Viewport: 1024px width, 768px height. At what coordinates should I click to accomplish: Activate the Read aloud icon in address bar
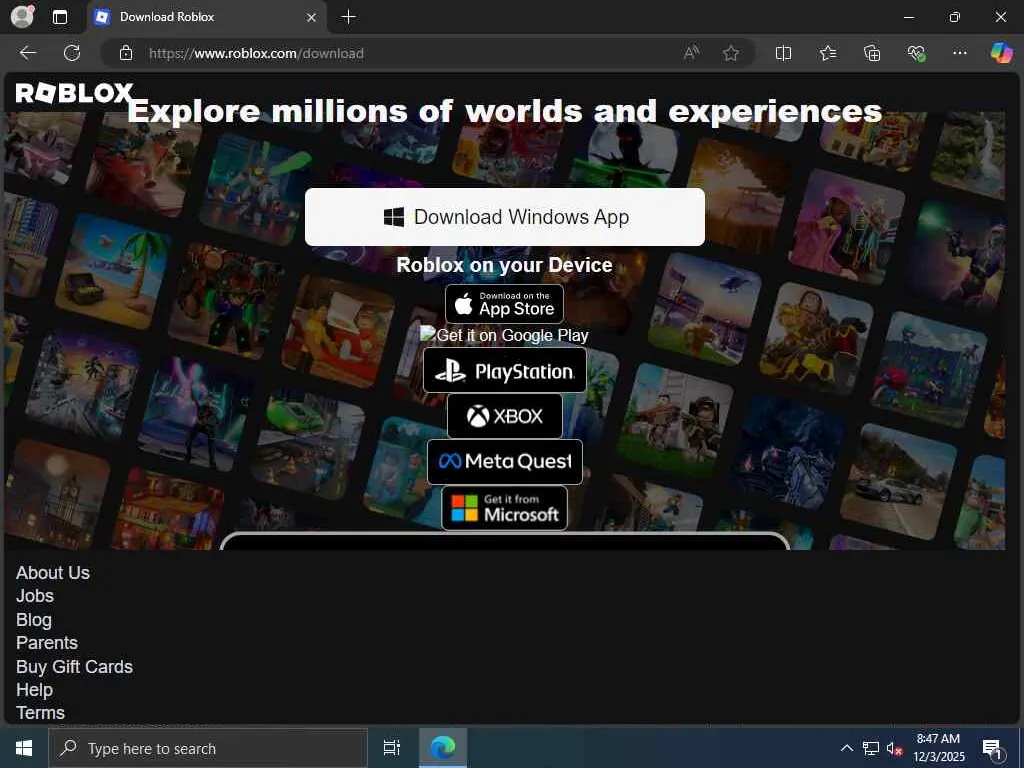pyautogui.click(x=691, y=53)
